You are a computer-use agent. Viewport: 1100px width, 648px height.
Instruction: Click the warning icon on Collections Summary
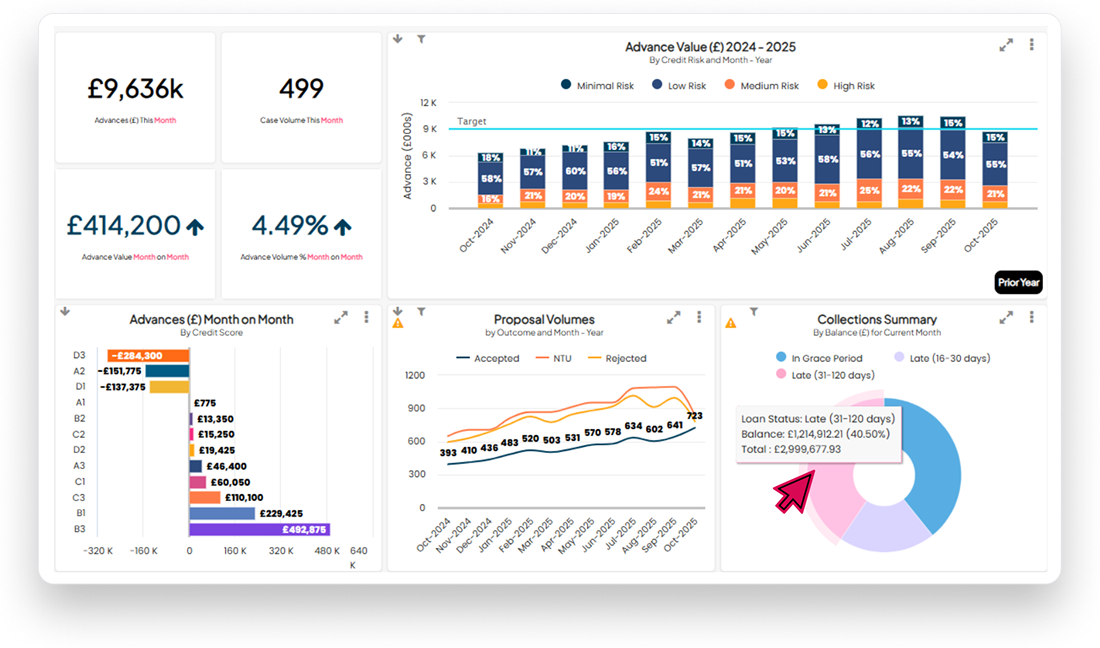coord(730,323)
